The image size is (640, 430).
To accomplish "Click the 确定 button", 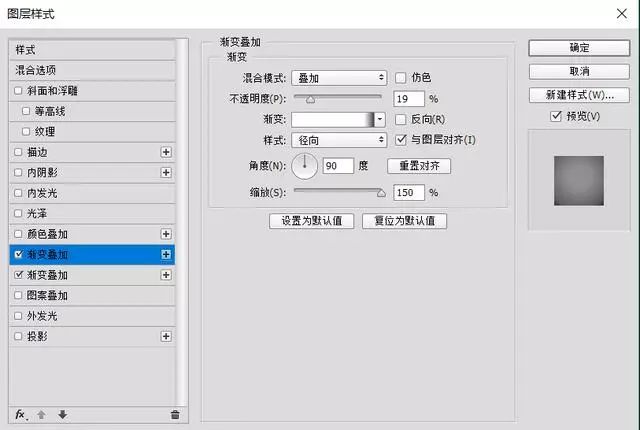I will pos(579,48).
